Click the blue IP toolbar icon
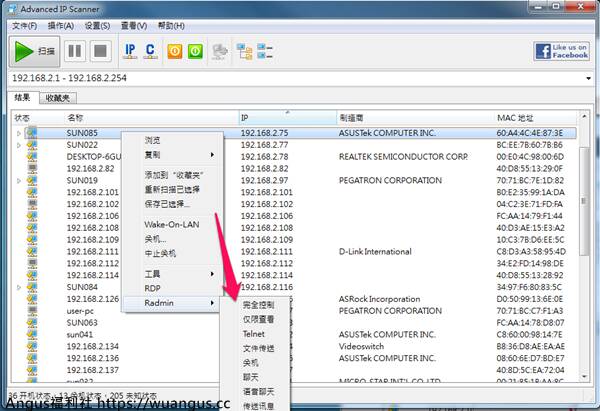The height and width of the screenshot is (411, 600). 130,51
